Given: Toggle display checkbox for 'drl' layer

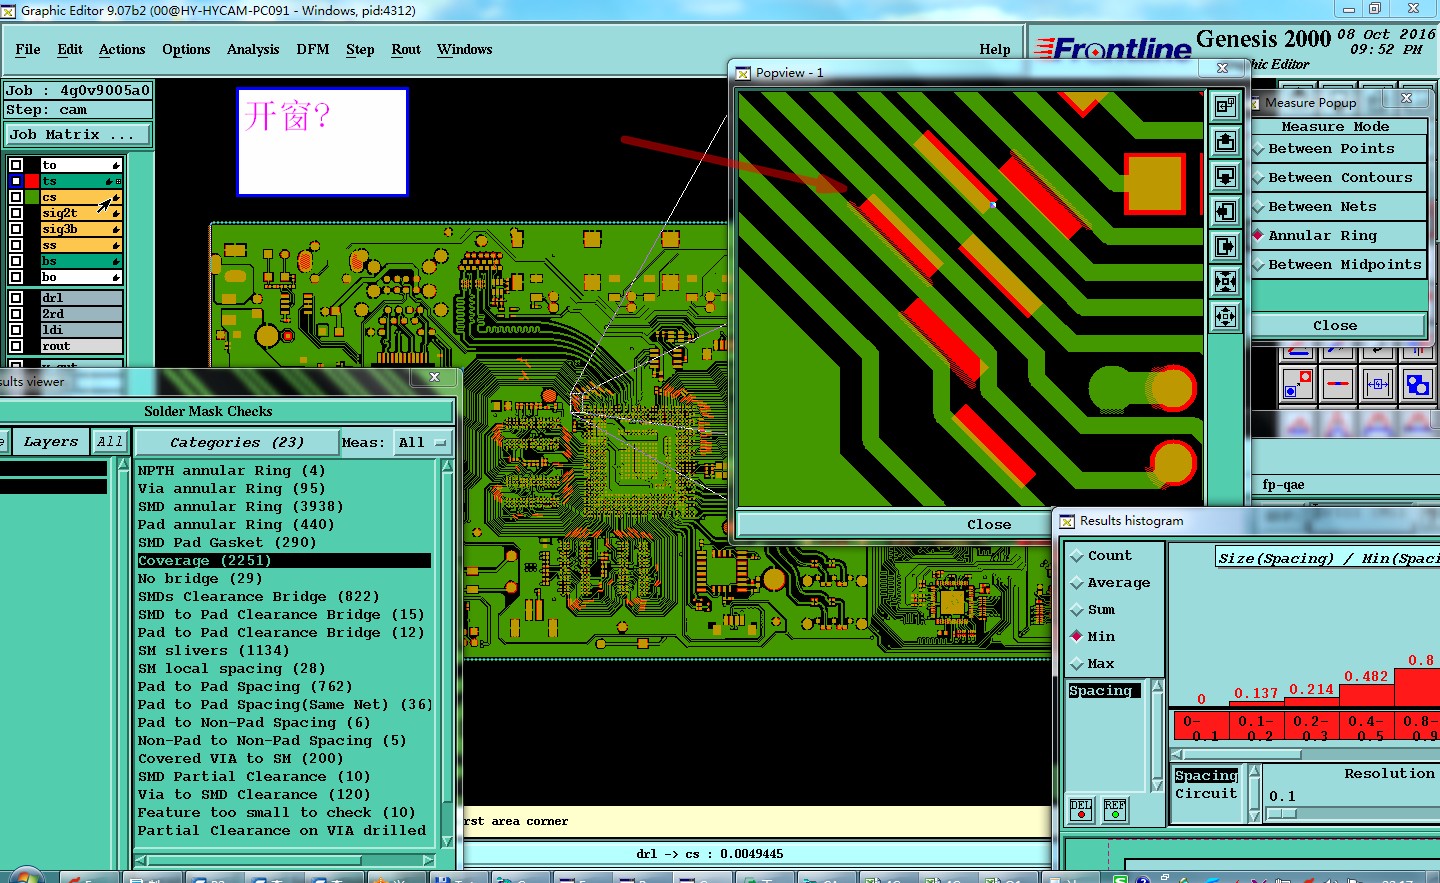Looking at the screenshot, I should [16, 298].
